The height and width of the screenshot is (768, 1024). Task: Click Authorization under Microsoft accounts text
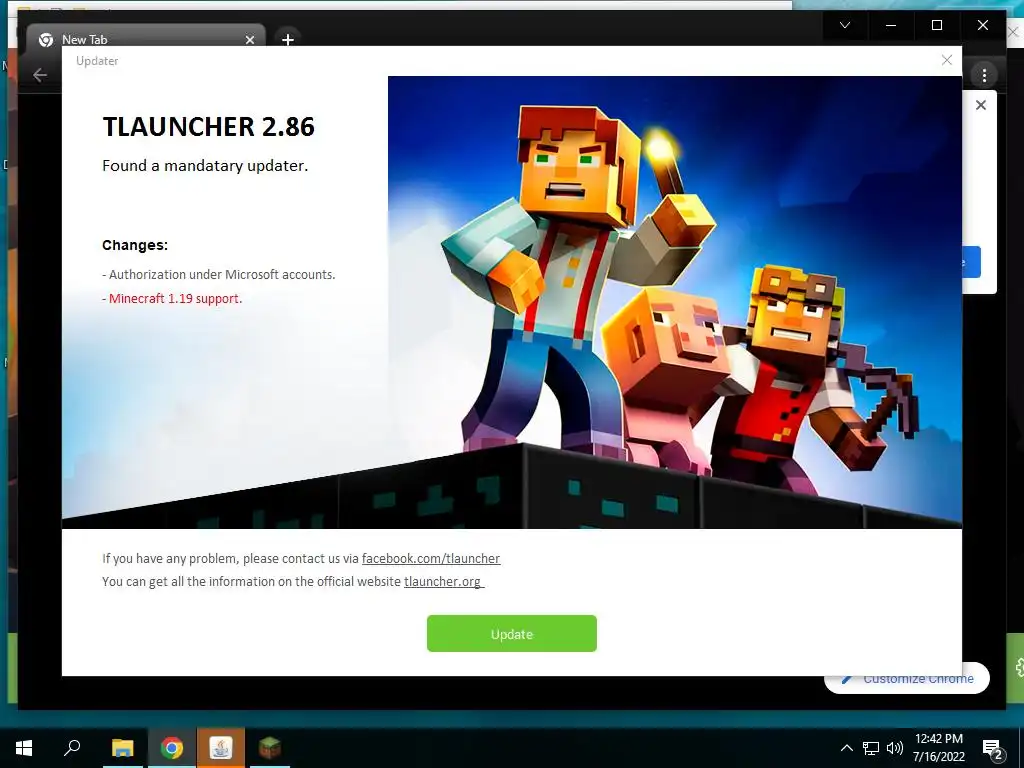(219, 274)
